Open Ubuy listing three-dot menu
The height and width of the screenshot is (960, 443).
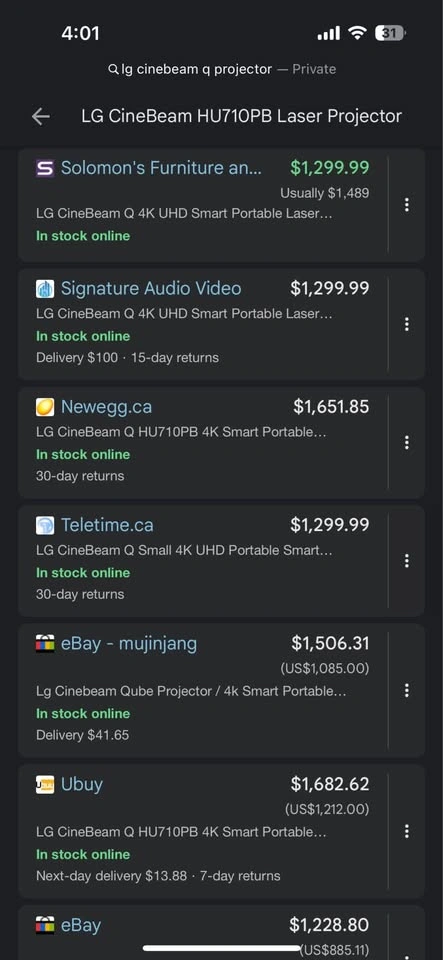pos(406,831)
